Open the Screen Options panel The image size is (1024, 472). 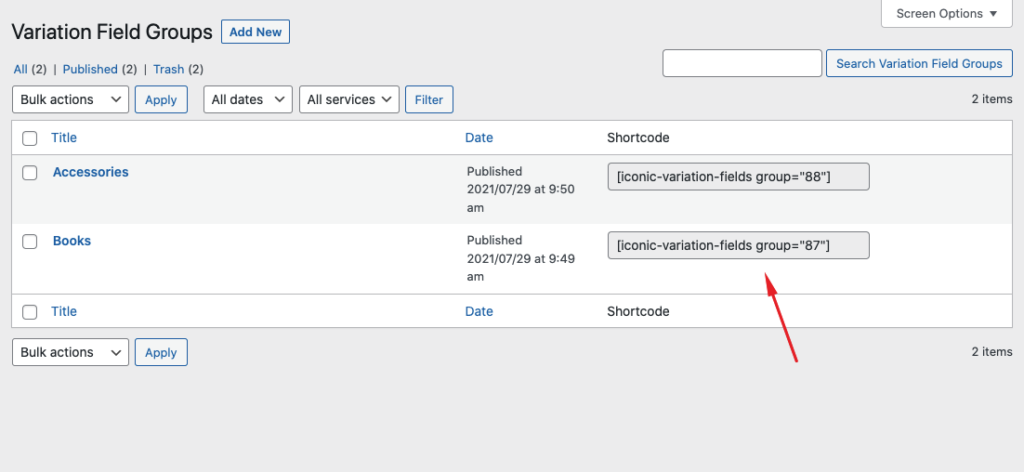point(947,14)
